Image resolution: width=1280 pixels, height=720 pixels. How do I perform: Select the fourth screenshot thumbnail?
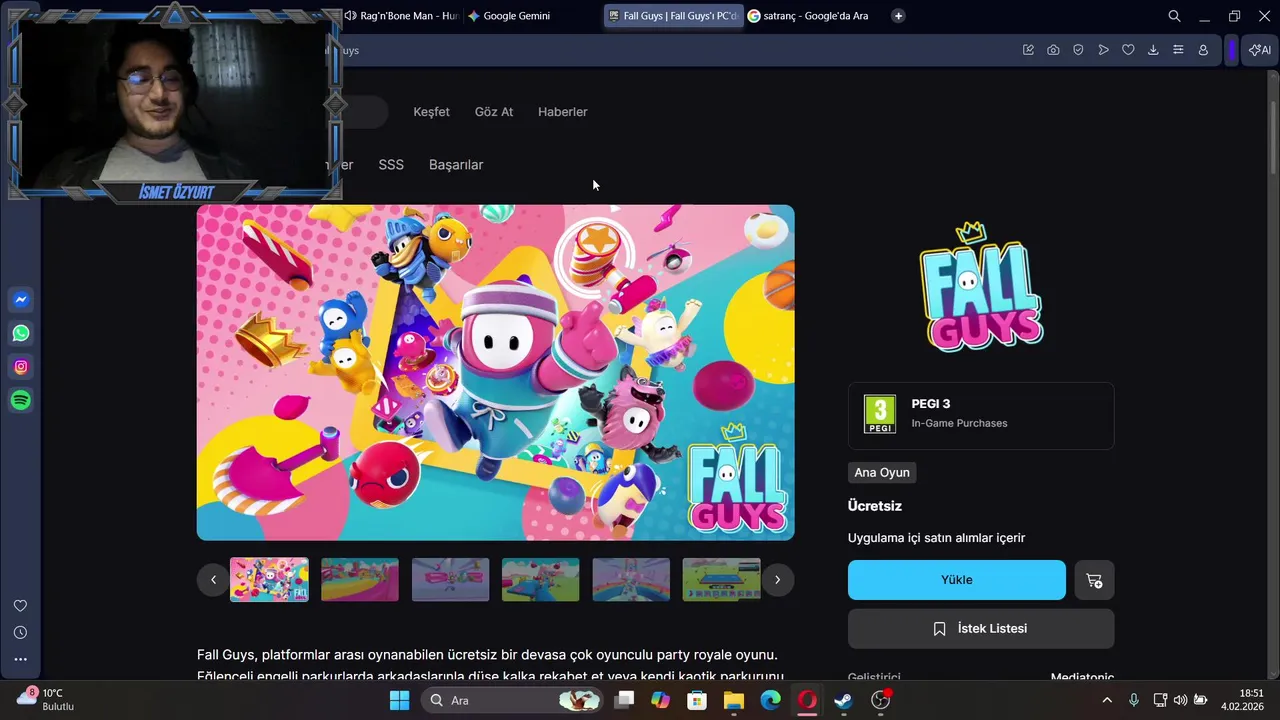540,580
